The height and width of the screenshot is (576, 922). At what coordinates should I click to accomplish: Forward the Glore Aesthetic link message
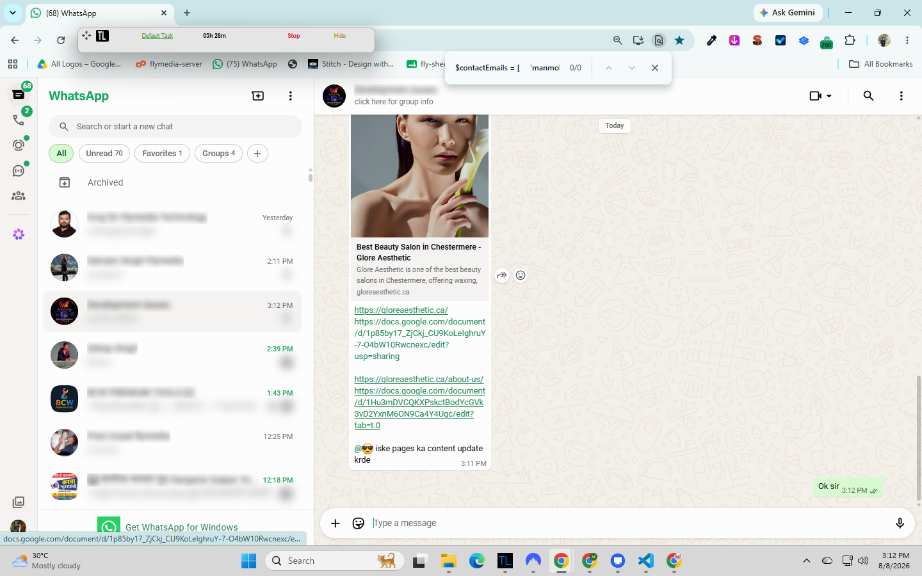[501, 275]
